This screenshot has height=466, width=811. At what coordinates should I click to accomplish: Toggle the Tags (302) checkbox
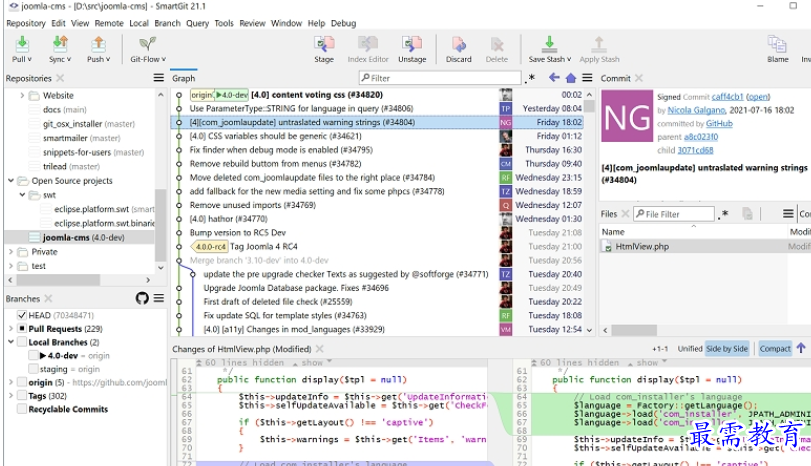tap(22, 396)
